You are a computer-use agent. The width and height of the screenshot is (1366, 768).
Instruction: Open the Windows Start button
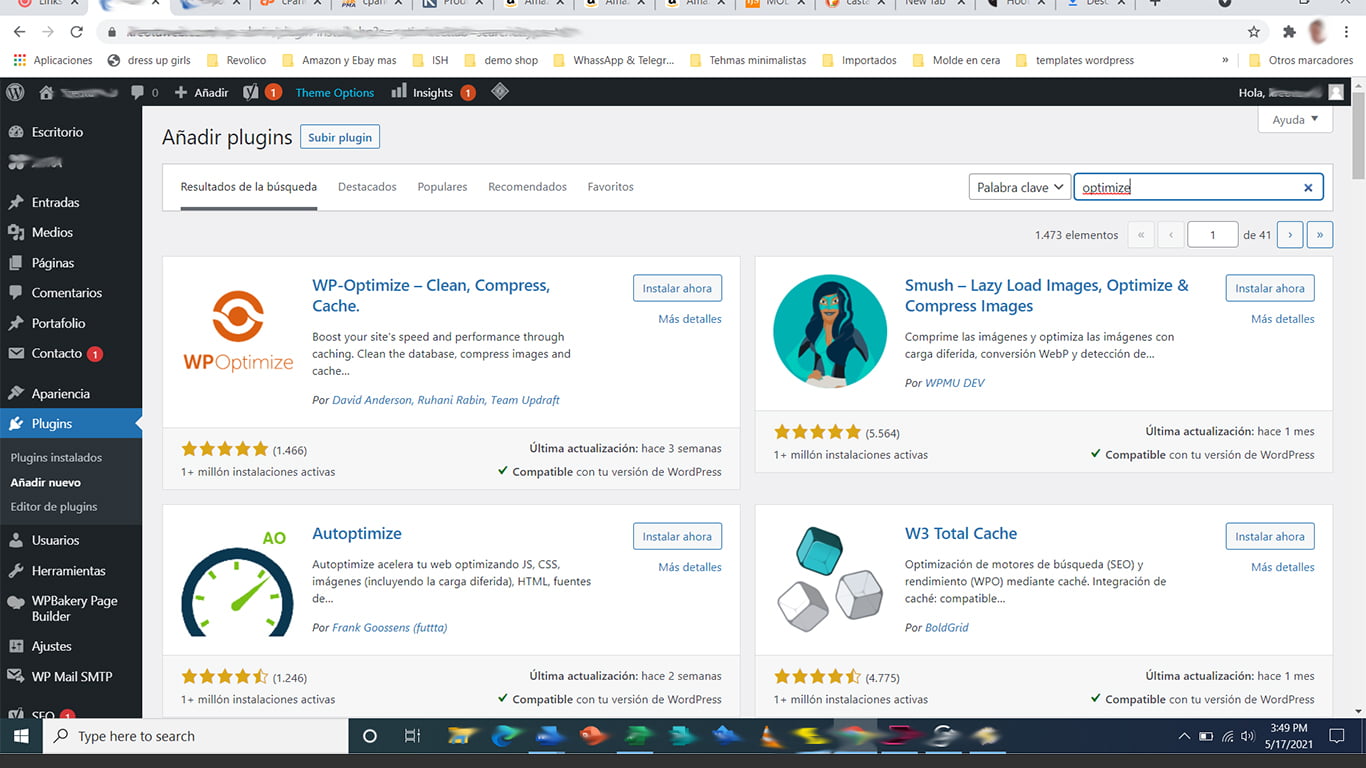(x=20, y=736)
